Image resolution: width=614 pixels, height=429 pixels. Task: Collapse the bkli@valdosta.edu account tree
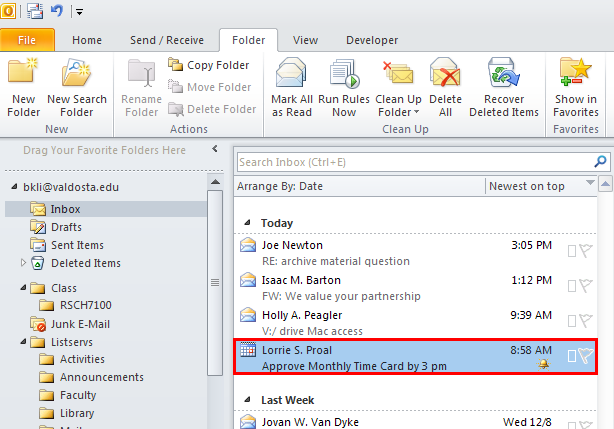tap(14, 187)
